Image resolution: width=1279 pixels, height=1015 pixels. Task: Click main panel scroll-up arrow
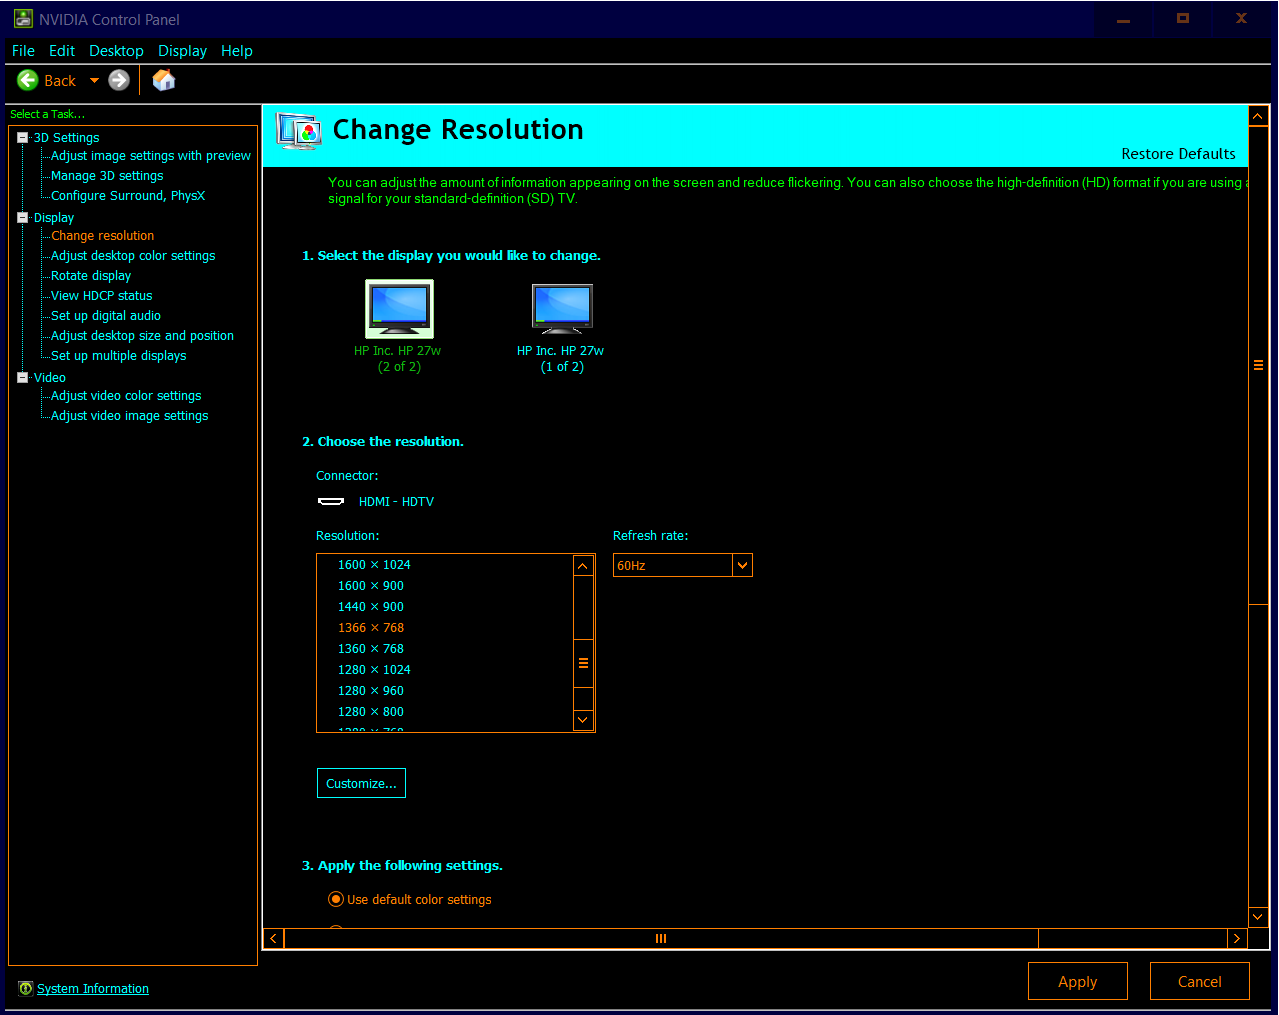pos(1258,116)
